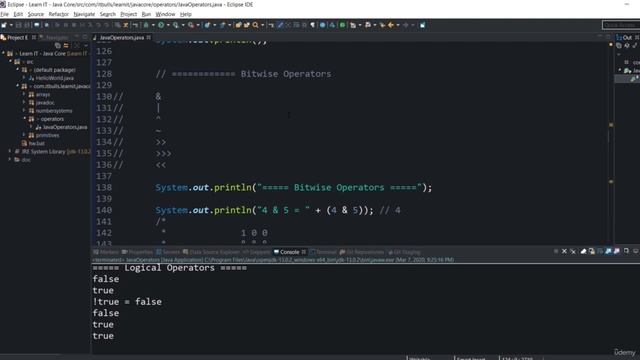
Task: Click the Remove Launch X icon in Console
Action: [x=564, y=251]
